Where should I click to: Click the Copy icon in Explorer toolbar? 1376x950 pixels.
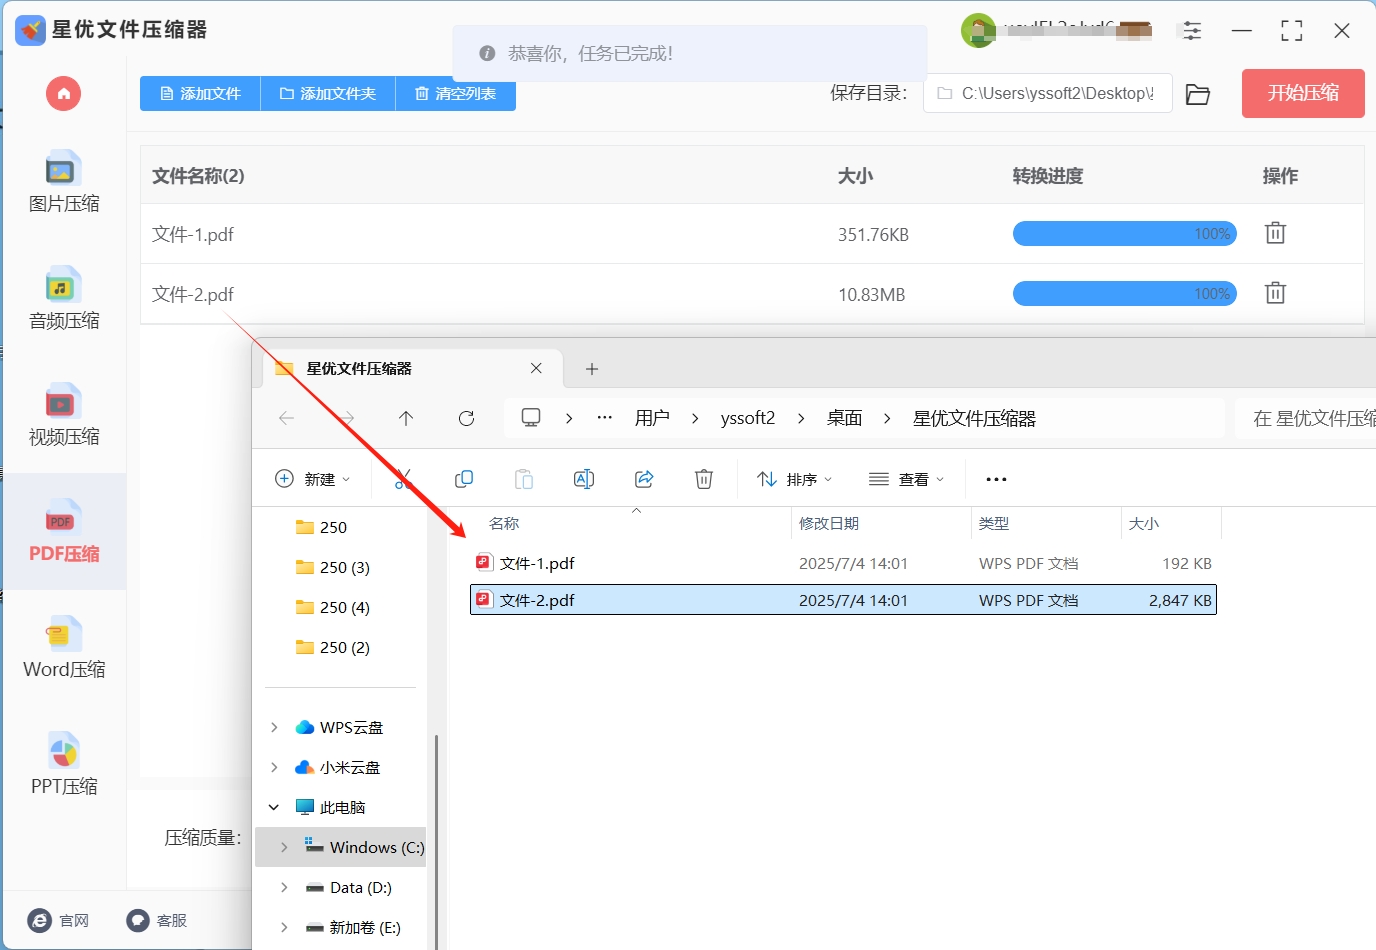[464, 479]
